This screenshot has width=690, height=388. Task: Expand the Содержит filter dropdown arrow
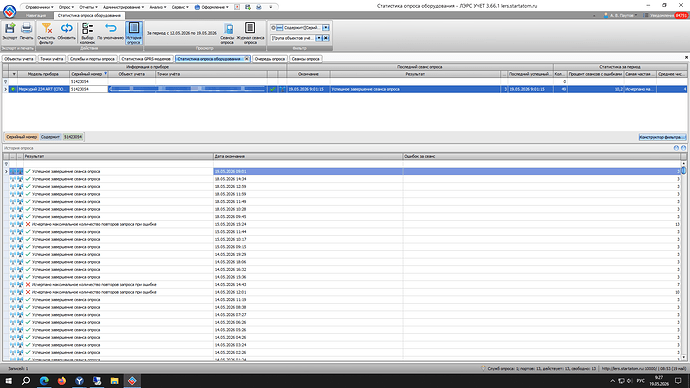pyautogui.click(x=326, y=28)
